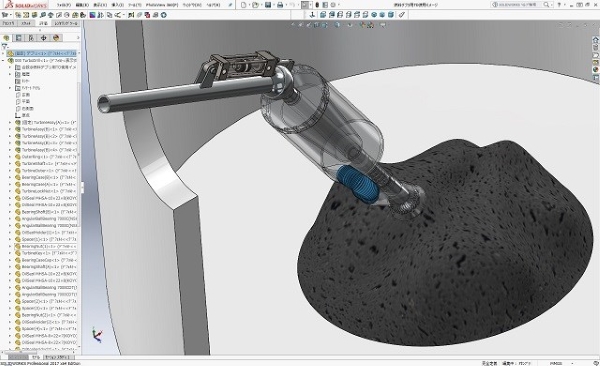Click the Rebuild traffic light icon

[317, 5]
